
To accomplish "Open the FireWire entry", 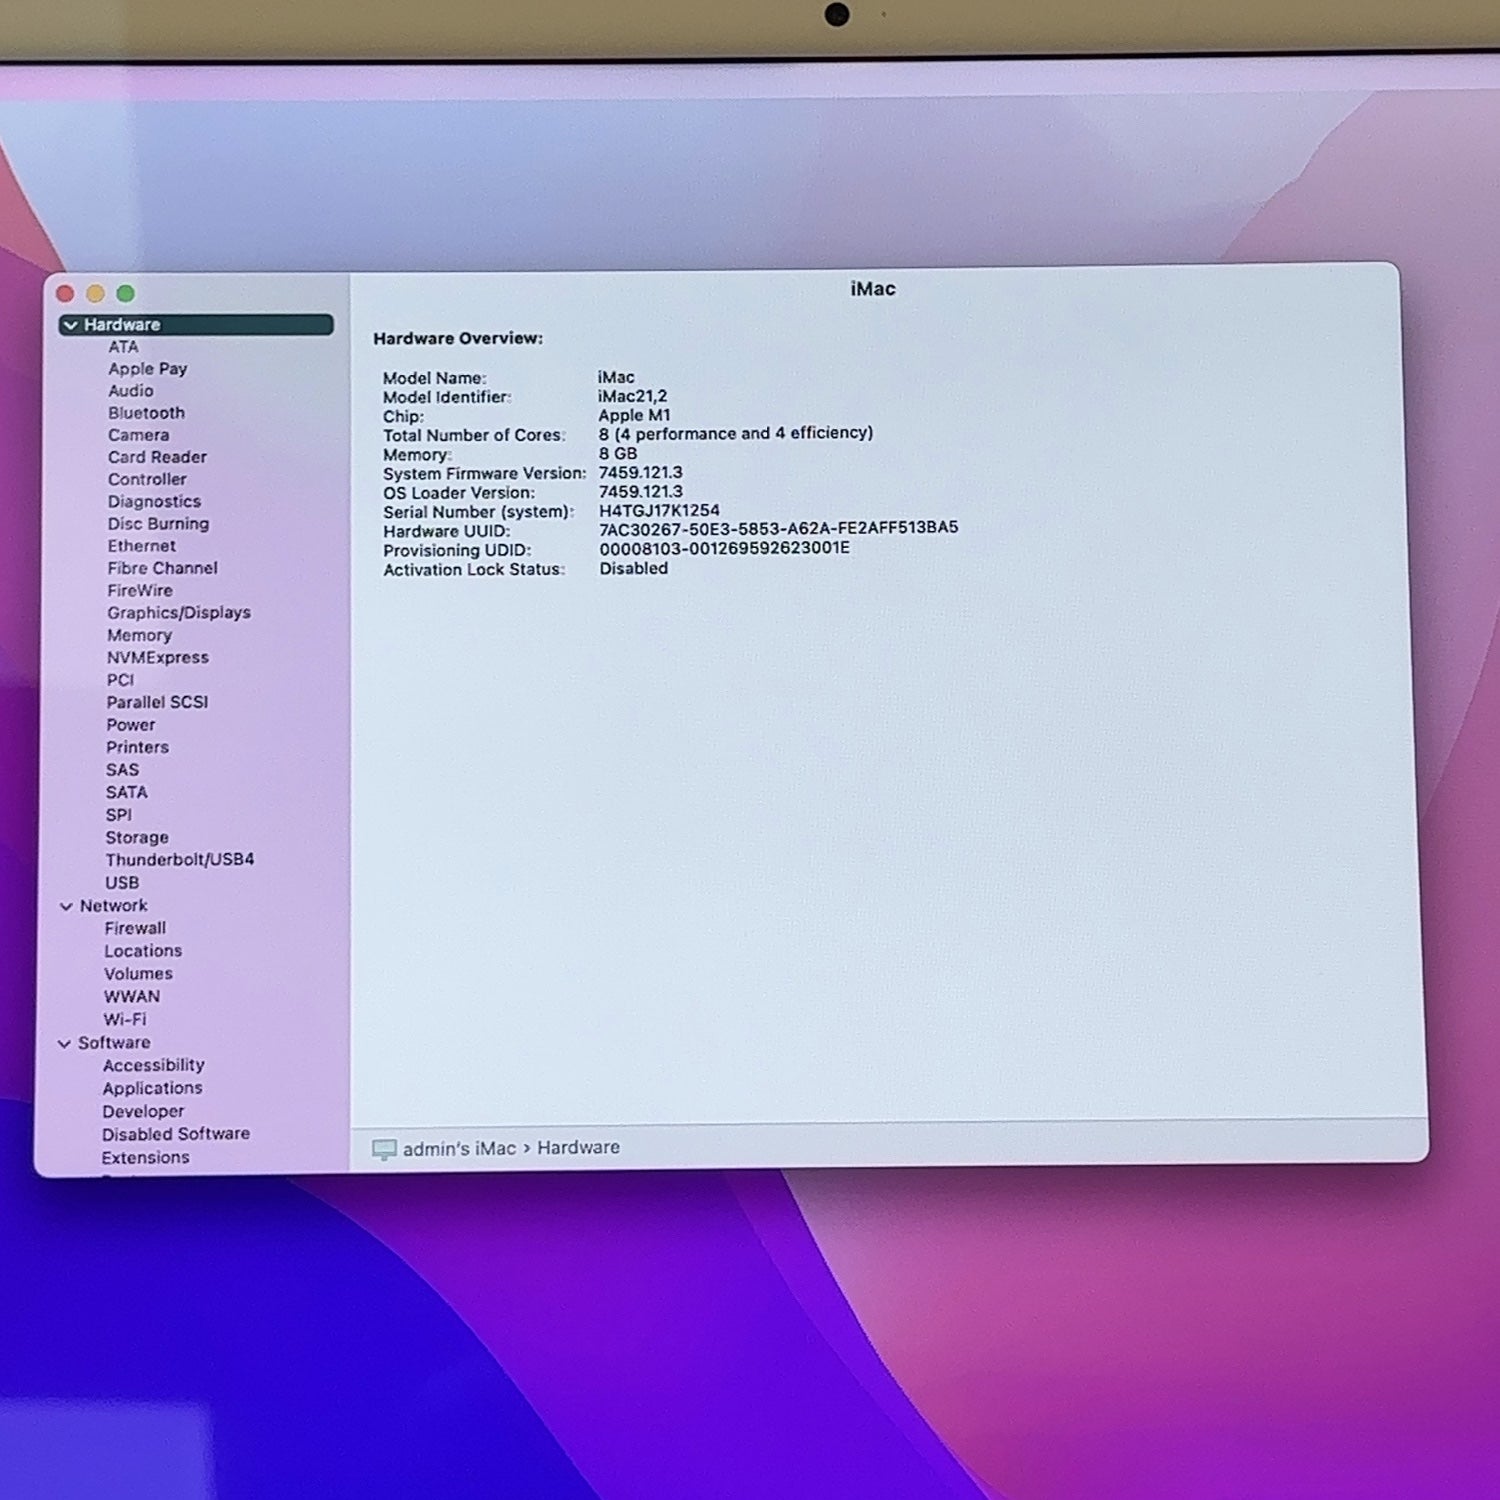I will (x=140, y=591).
